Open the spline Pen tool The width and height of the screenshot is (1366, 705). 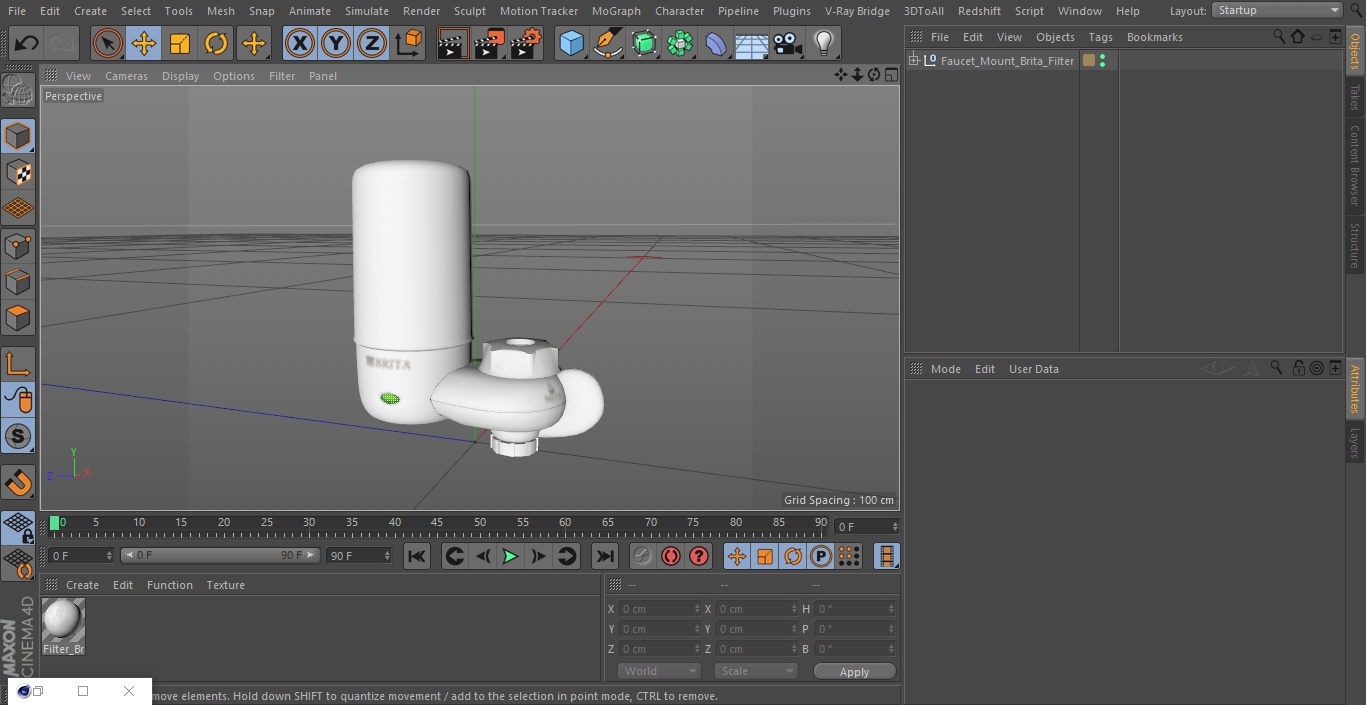click(607, 43)
